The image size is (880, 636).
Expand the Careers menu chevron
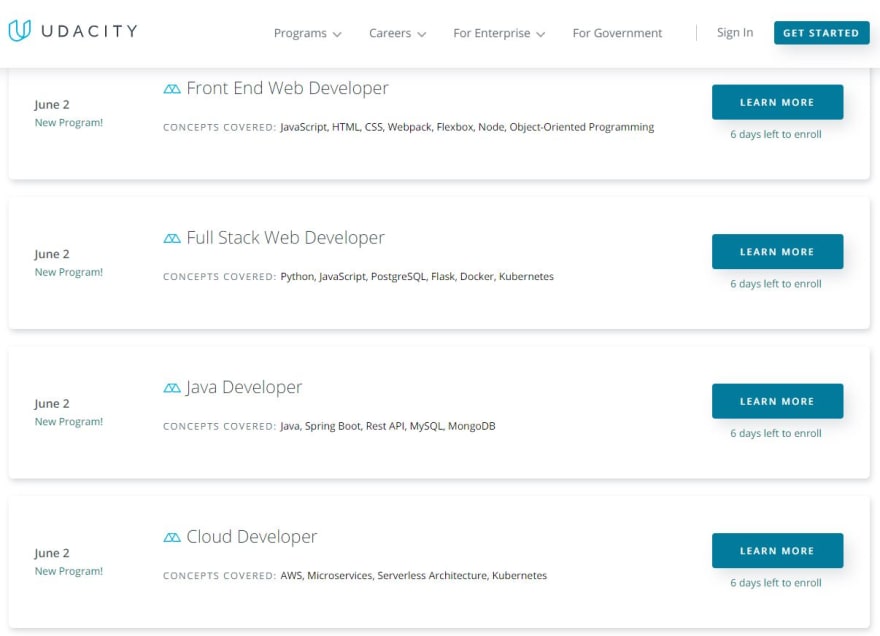click(x=422, y=34)
